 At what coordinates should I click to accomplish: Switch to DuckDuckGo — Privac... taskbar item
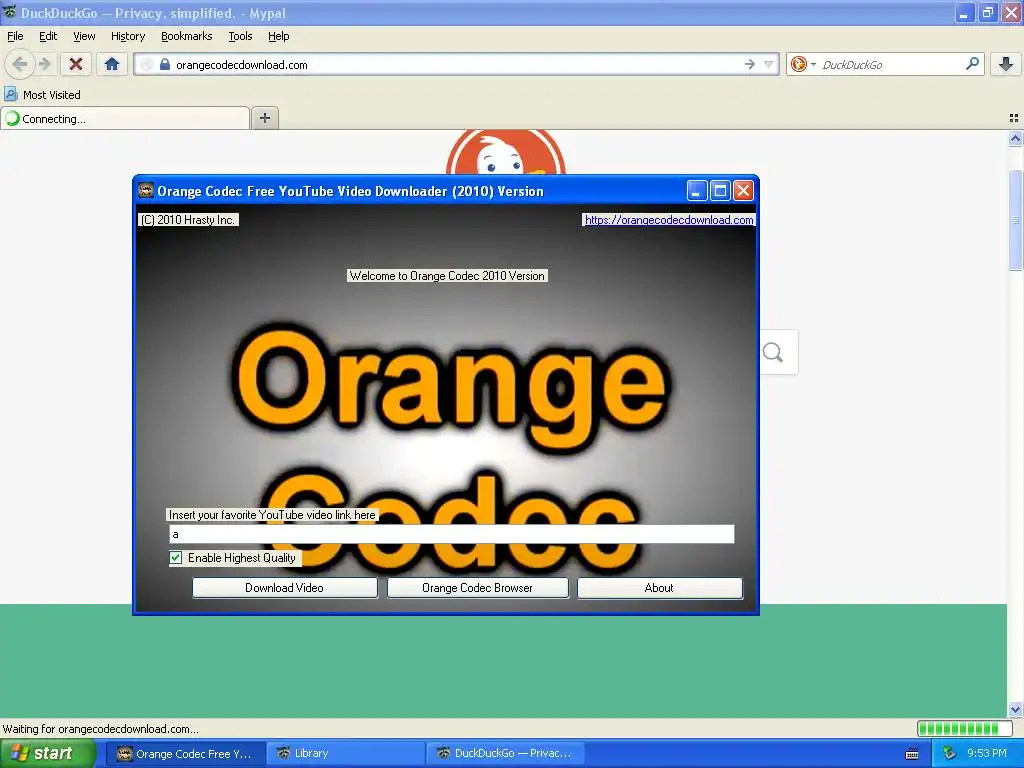(505, 754)
